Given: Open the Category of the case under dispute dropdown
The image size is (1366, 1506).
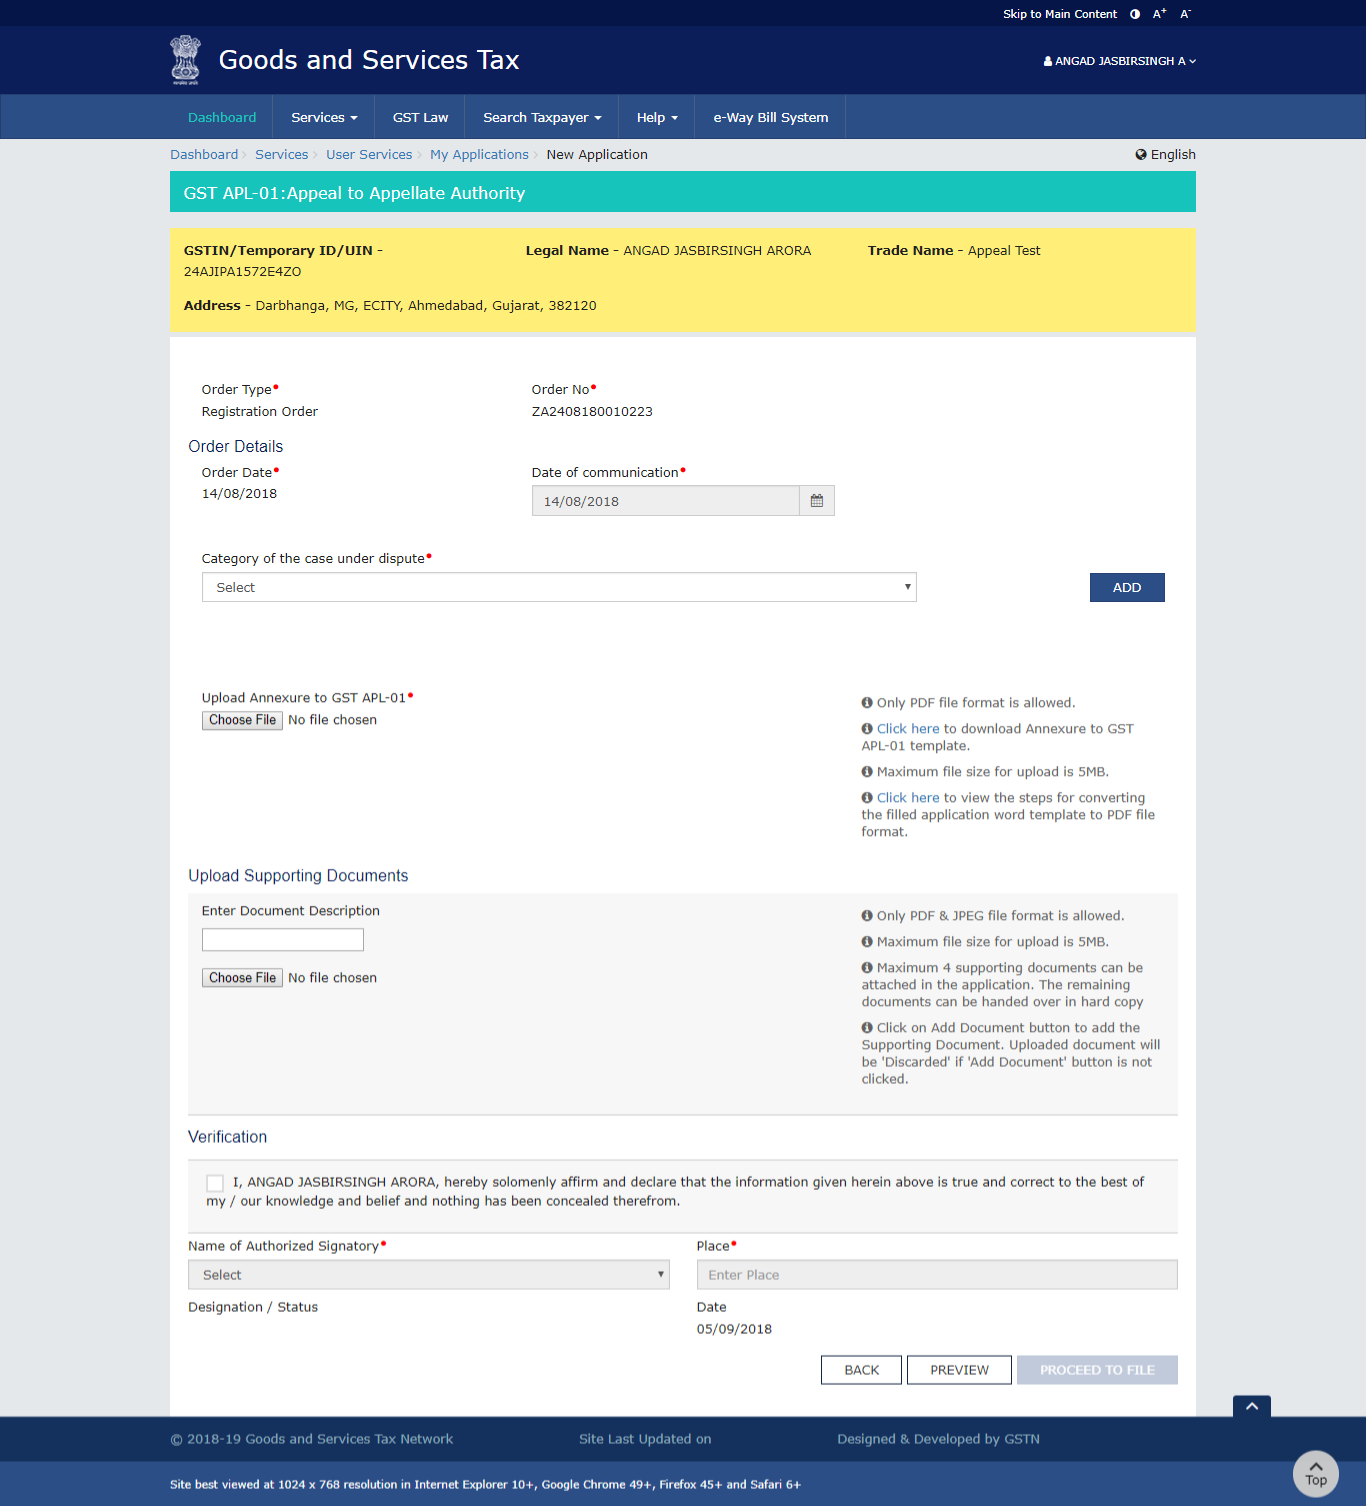Looking at the screenshot, I should click(559, 587).
